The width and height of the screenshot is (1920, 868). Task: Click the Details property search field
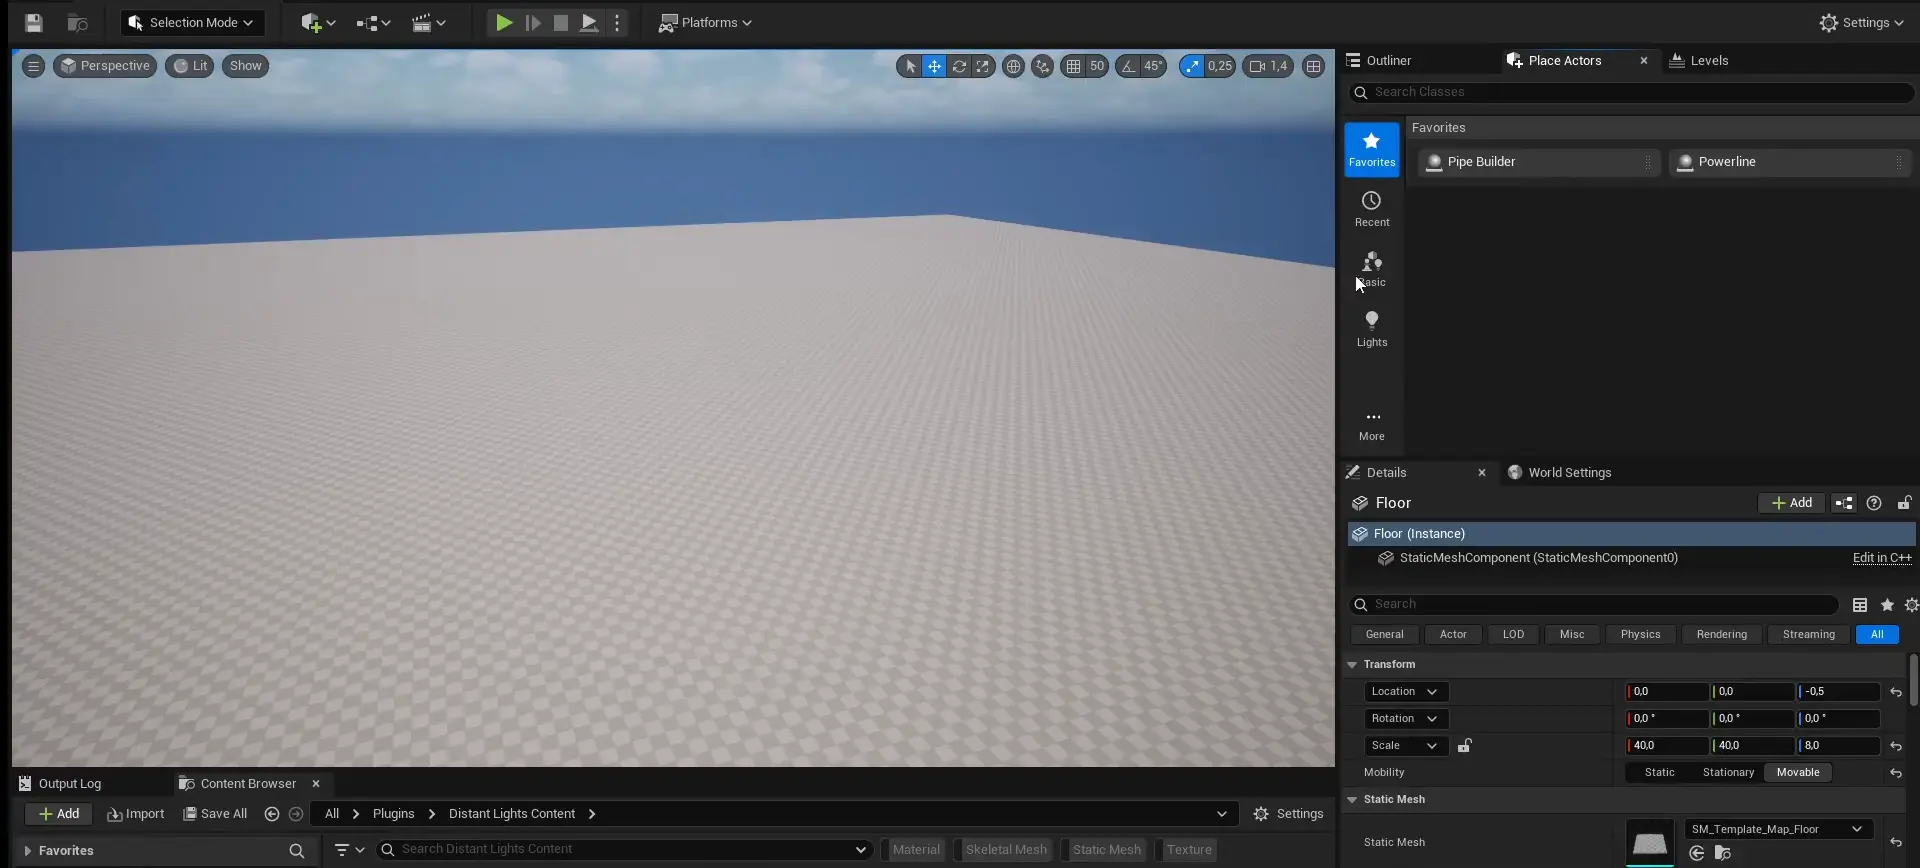pyautogui.click(x=1593, y=604)
